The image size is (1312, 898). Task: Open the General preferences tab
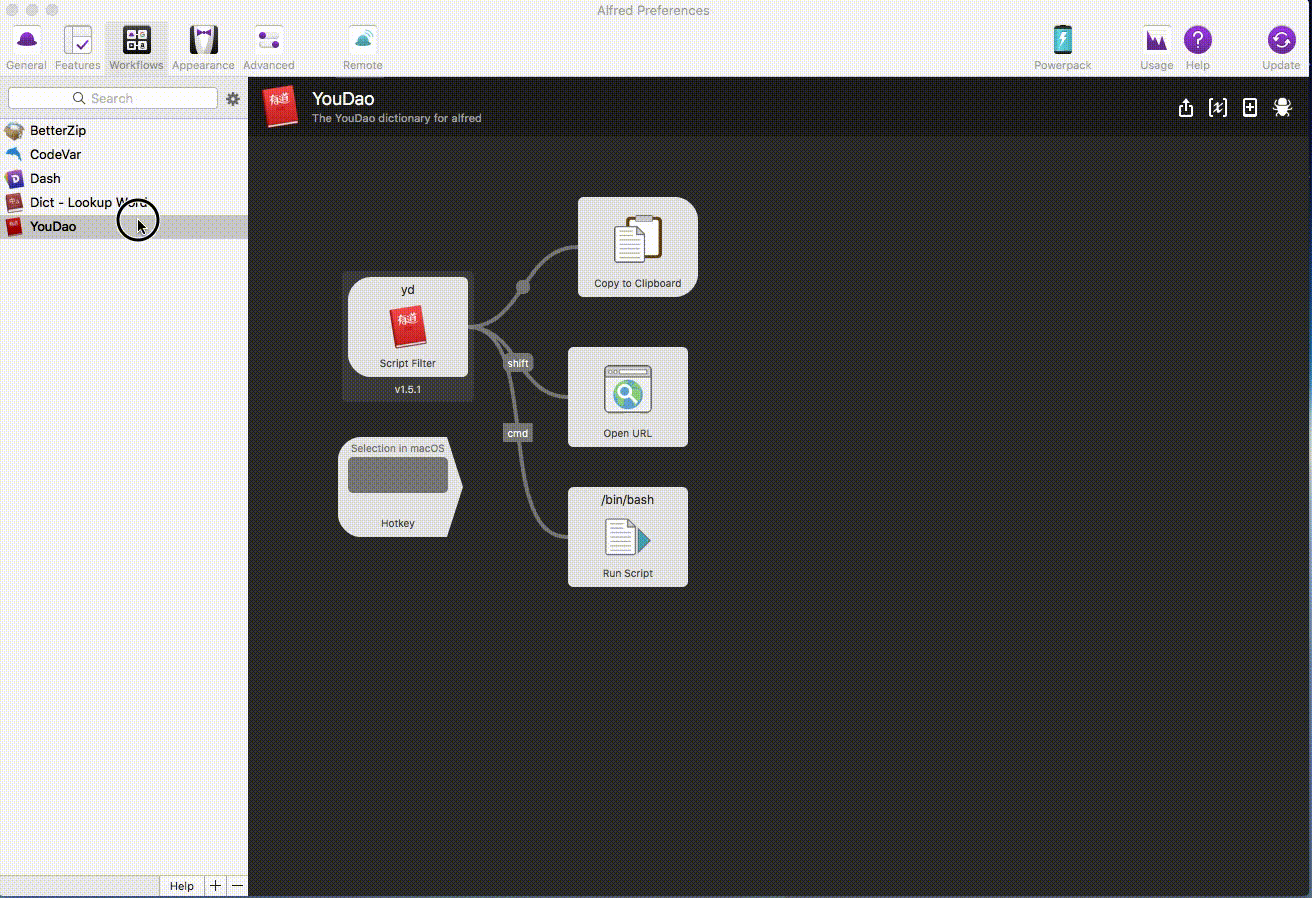tap(26, 48)
